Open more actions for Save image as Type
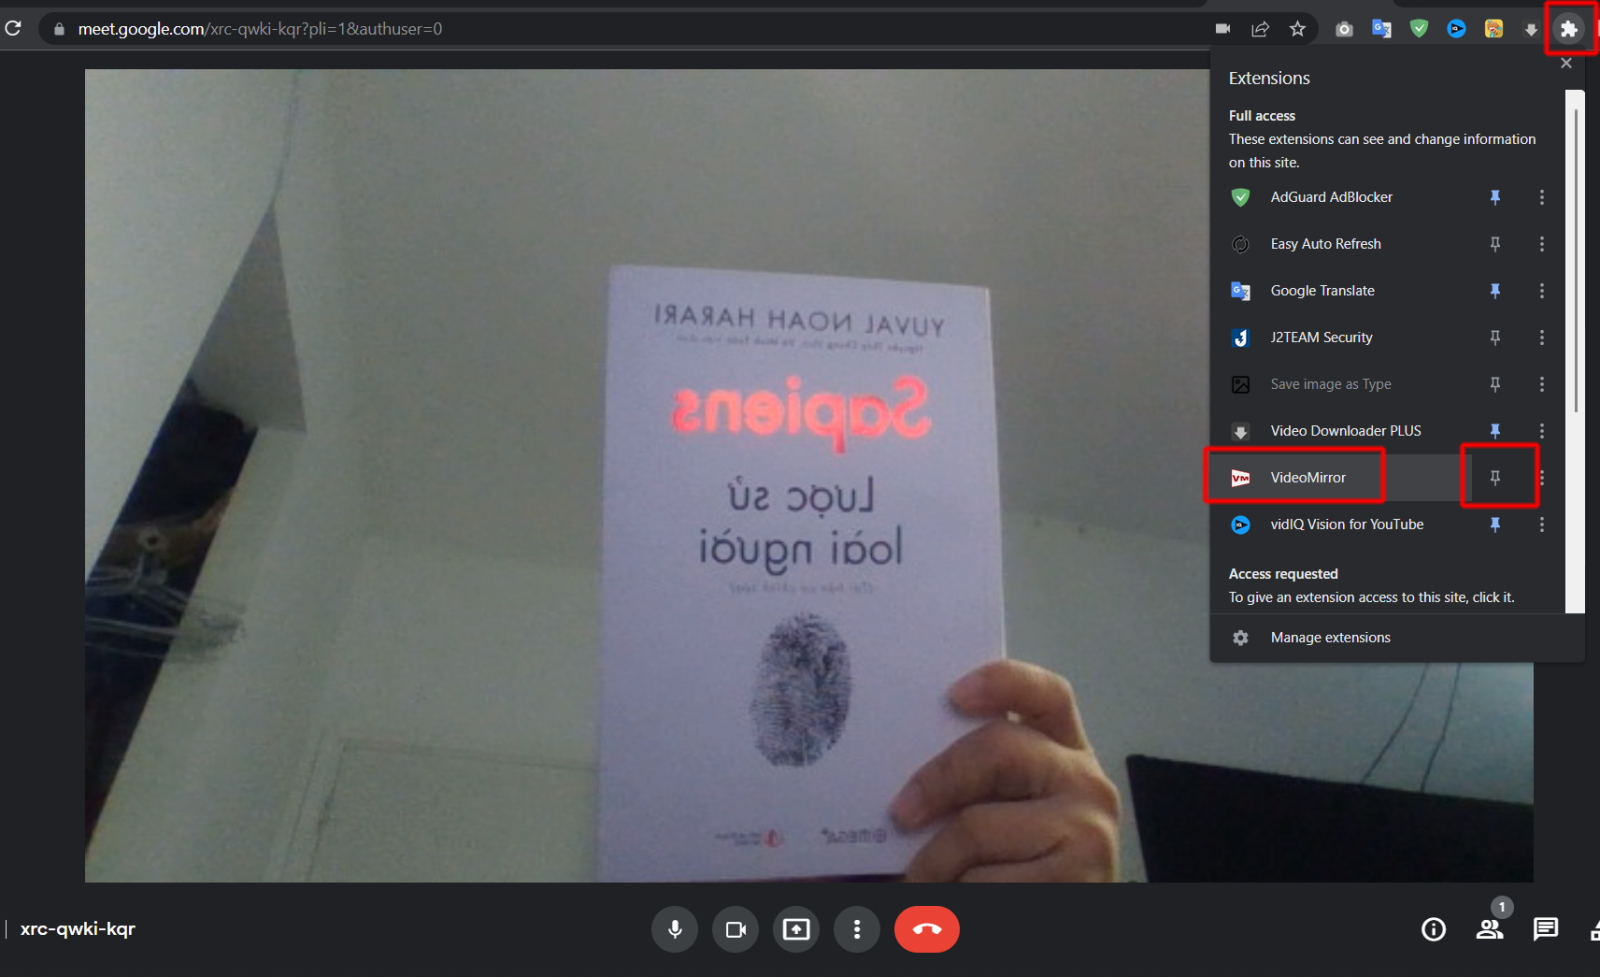Image resolution: width=1600 pixels, height=977 pixels. pyautogui.click(x=1542, y=384)
